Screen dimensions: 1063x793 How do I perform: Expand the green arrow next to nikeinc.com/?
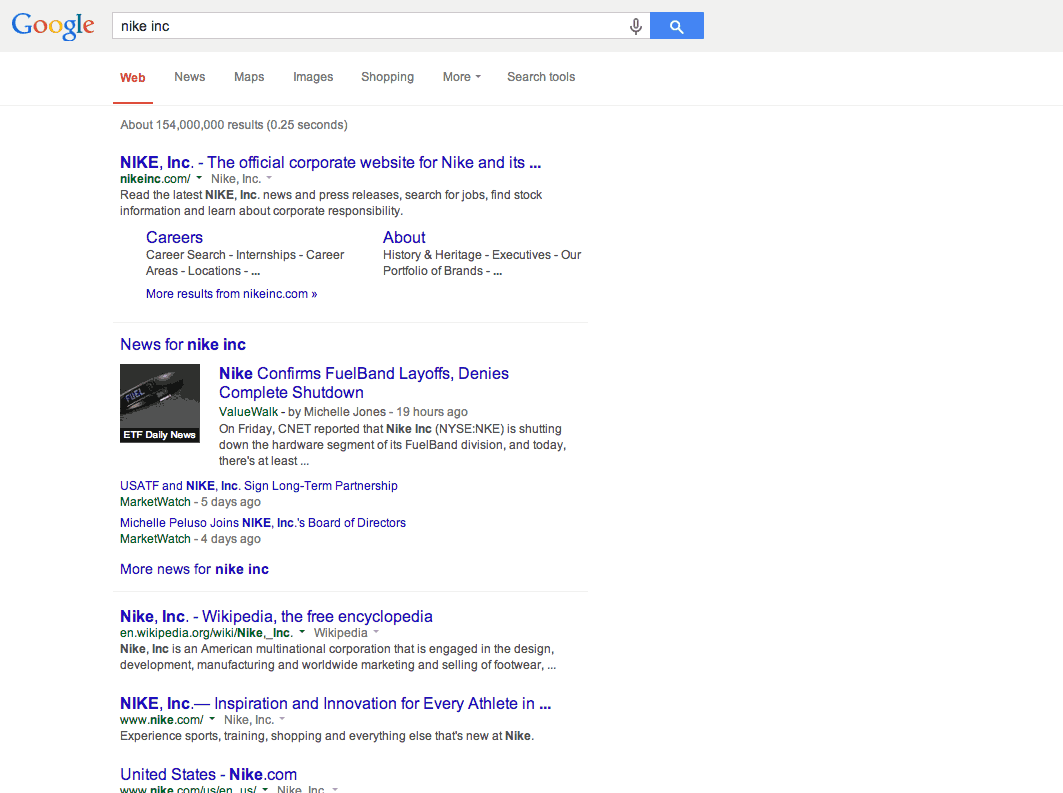[199, 178]
